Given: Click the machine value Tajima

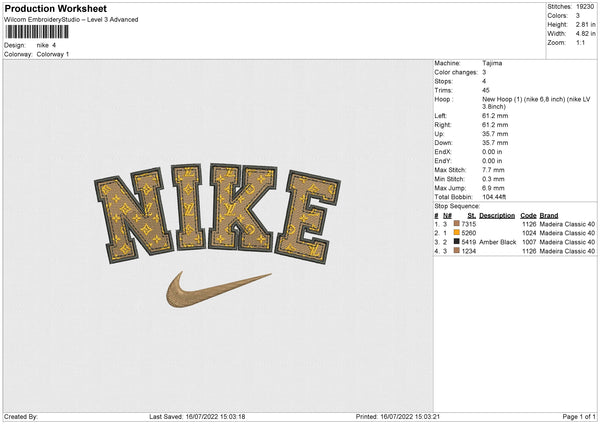Looking at the screenshot, I should (x=492, y=63).
